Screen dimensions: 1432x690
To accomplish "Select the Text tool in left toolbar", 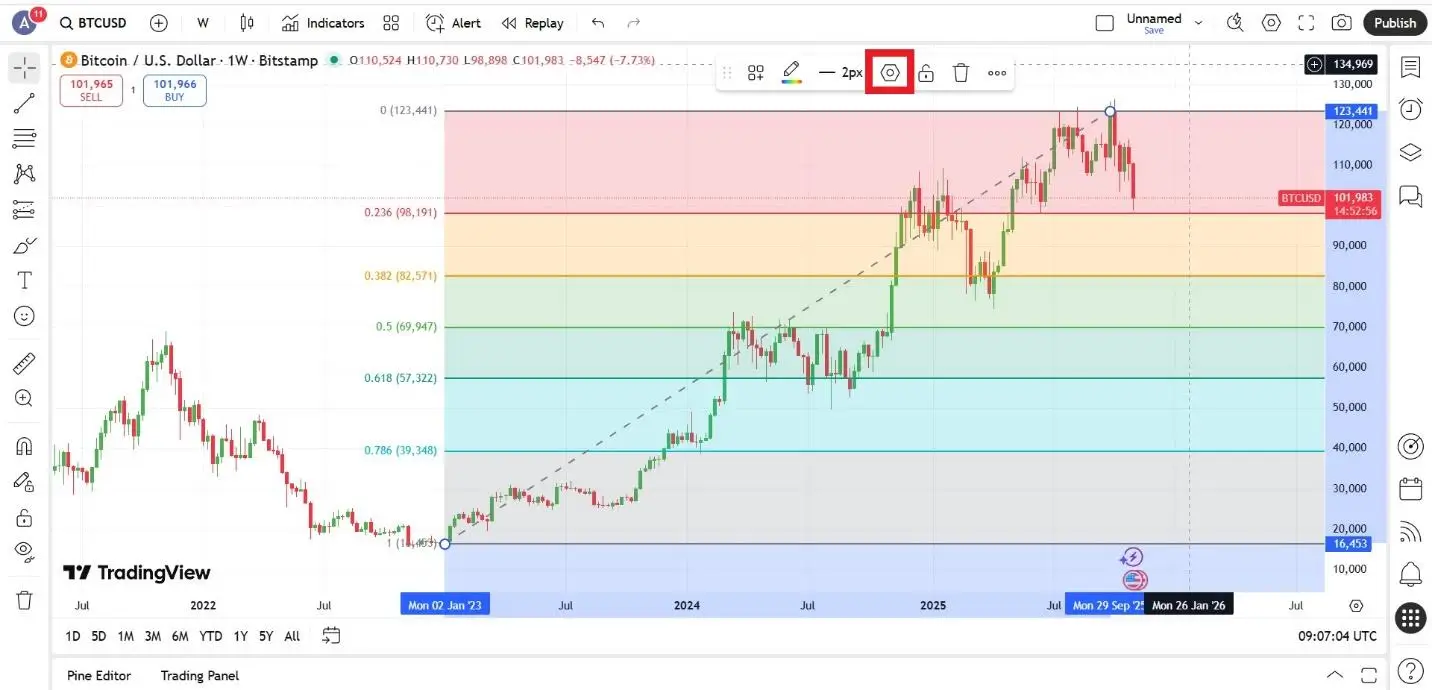I will [24, 280].
